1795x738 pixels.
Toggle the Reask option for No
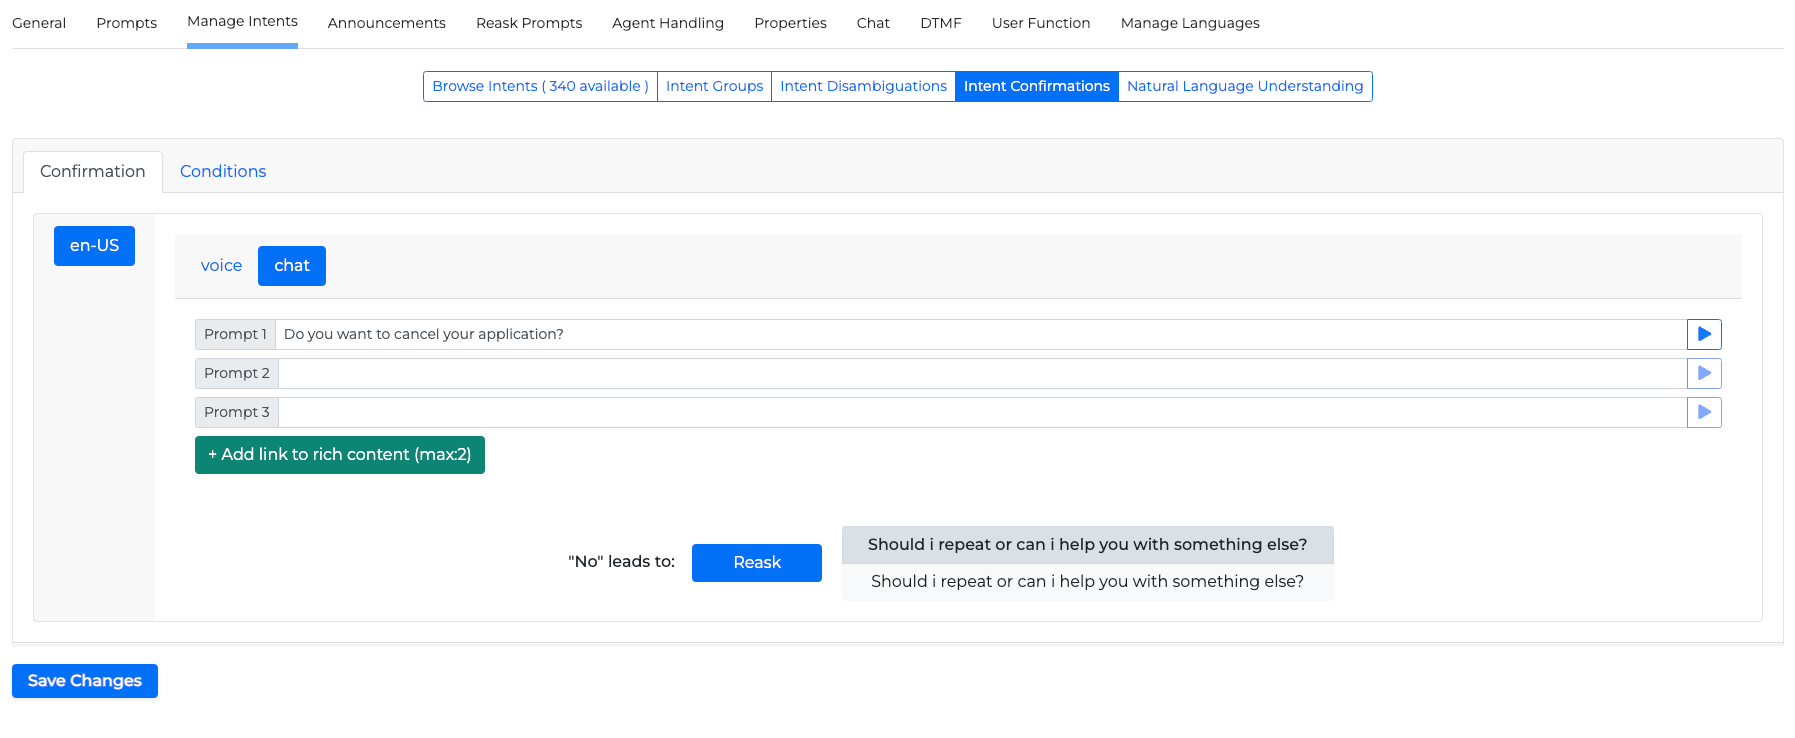tap(756, 563)
